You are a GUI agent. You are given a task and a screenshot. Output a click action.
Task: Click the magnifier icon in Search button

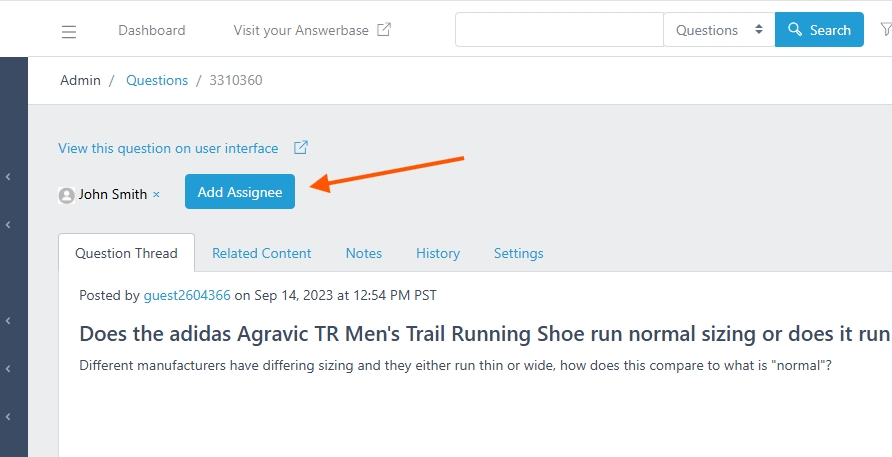point(795,30)
